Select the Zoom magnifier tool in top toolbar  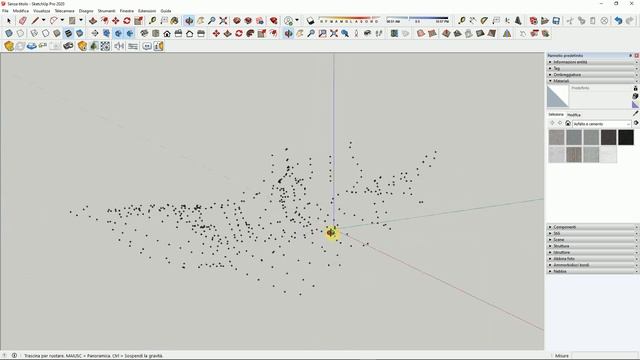(212, 21)
